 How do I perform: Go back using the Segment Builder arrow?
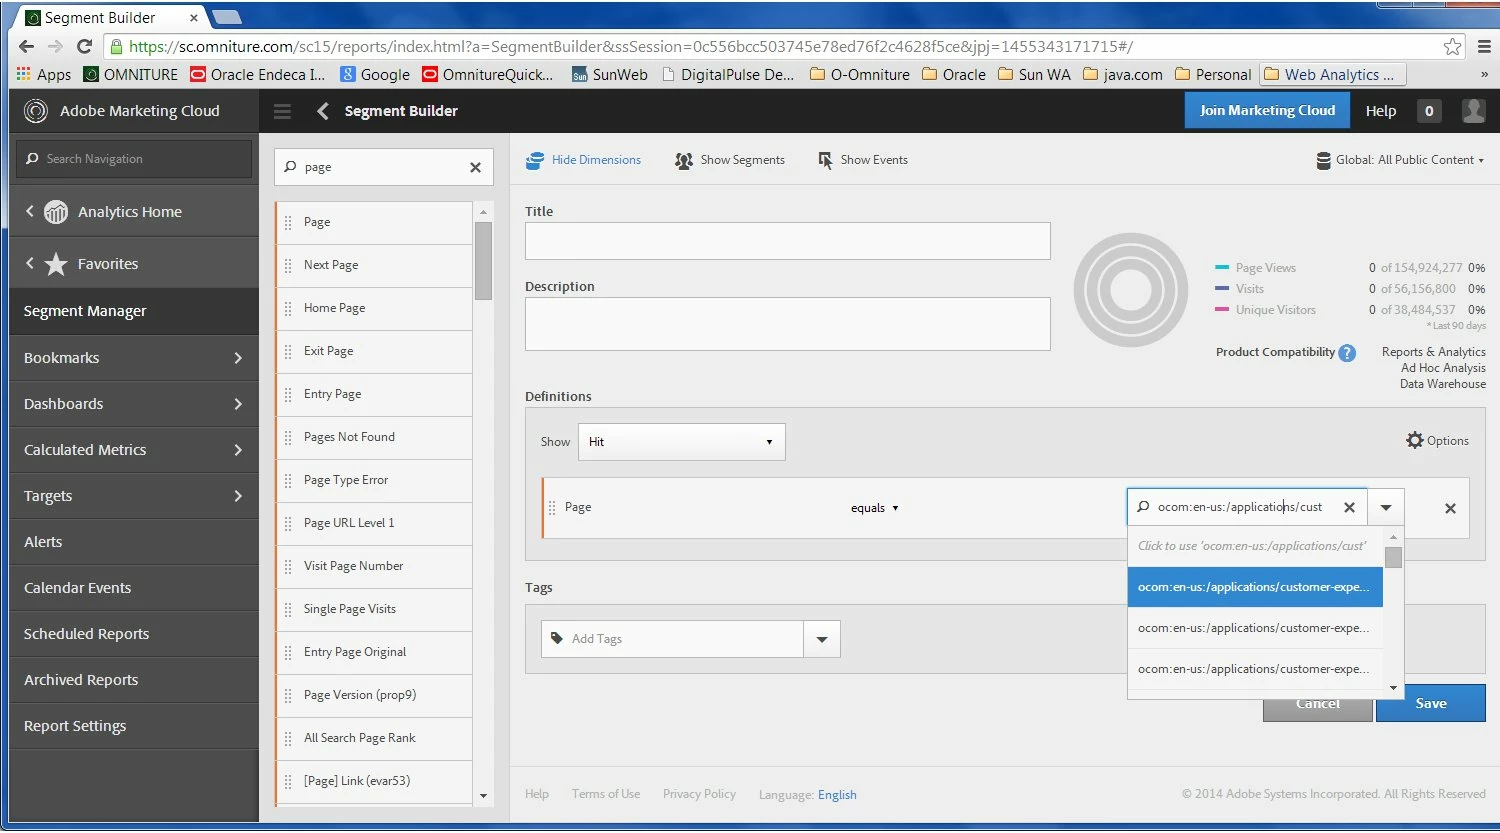322,111
